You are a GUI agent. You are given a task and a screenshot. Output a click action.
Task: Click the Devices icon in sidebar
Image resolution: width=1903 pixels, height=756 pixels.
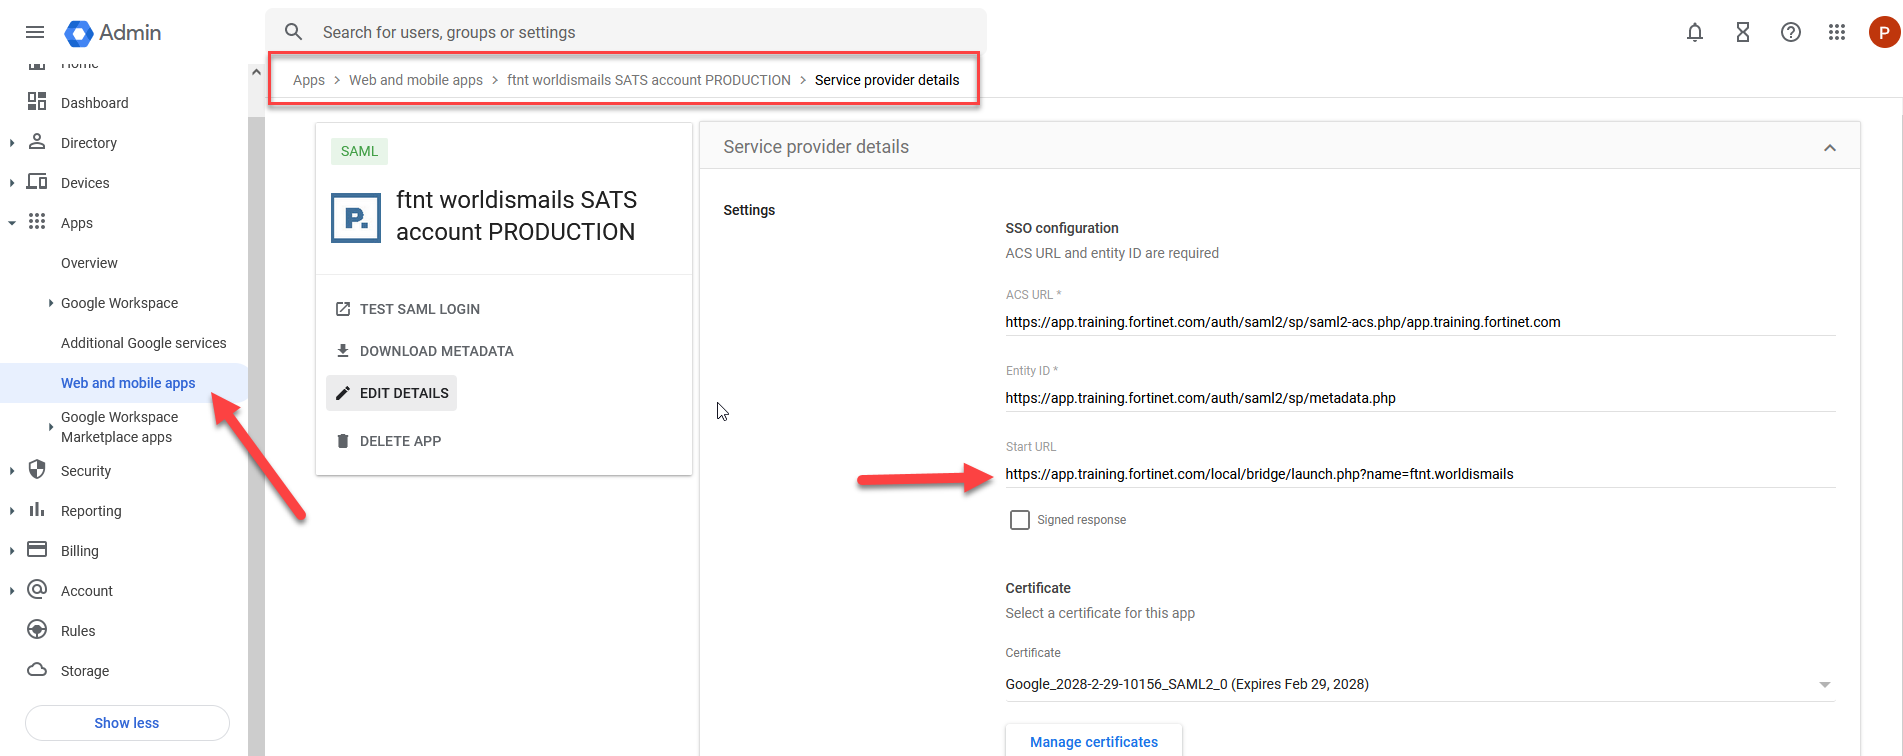click(x=37, y=182)
